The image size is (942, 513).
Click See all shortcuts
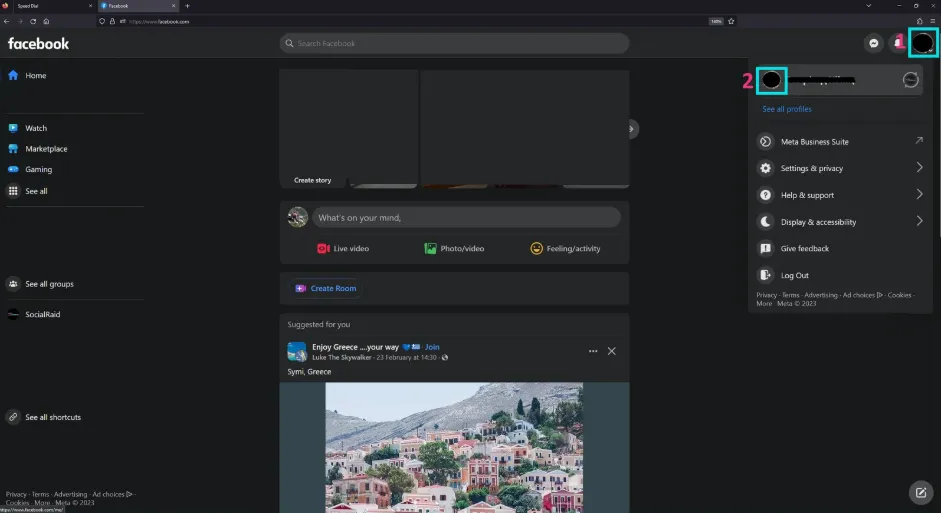[53, 417]
